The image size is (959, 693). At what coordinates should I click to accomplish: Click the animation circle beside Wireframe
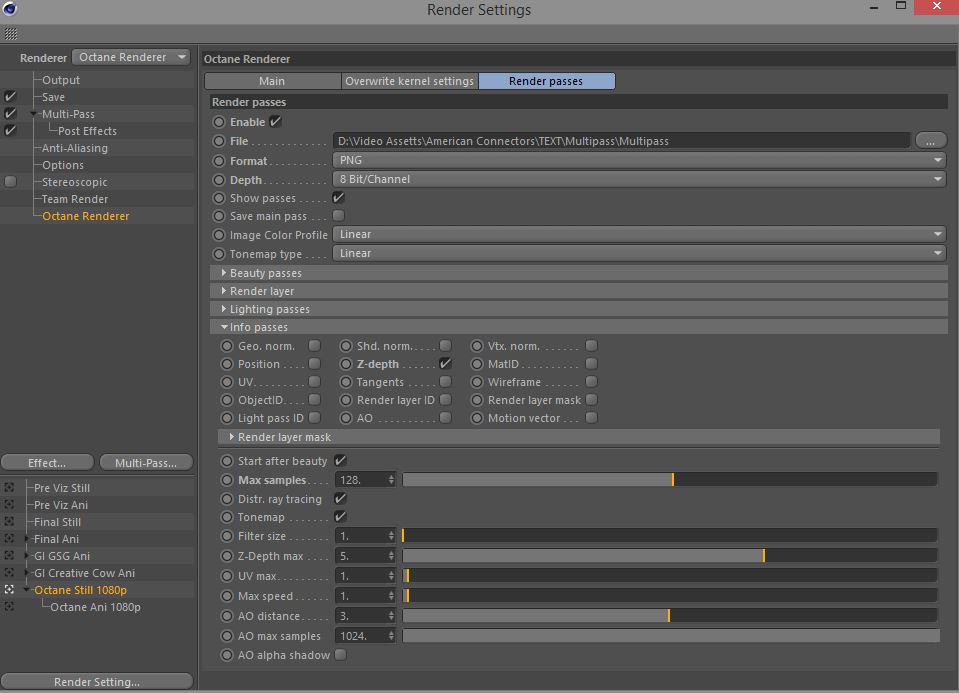pyautogui.click(x=477, y=382)
